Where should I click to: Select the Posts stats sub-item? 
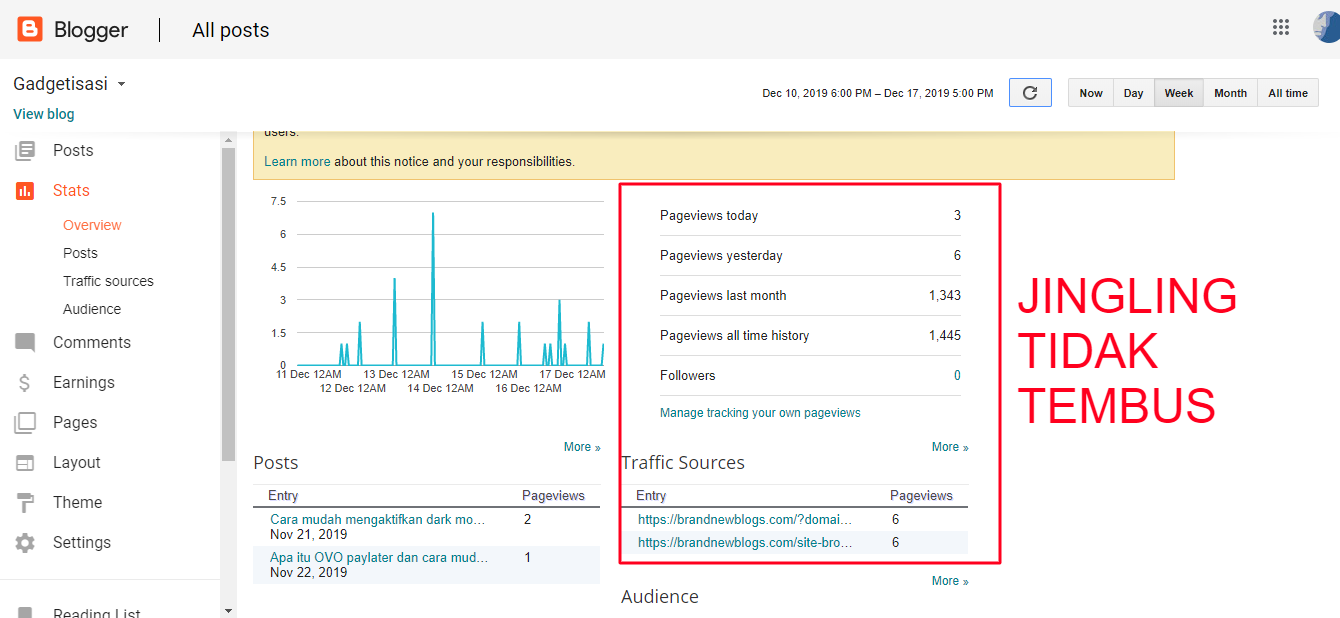click(80, 254)
